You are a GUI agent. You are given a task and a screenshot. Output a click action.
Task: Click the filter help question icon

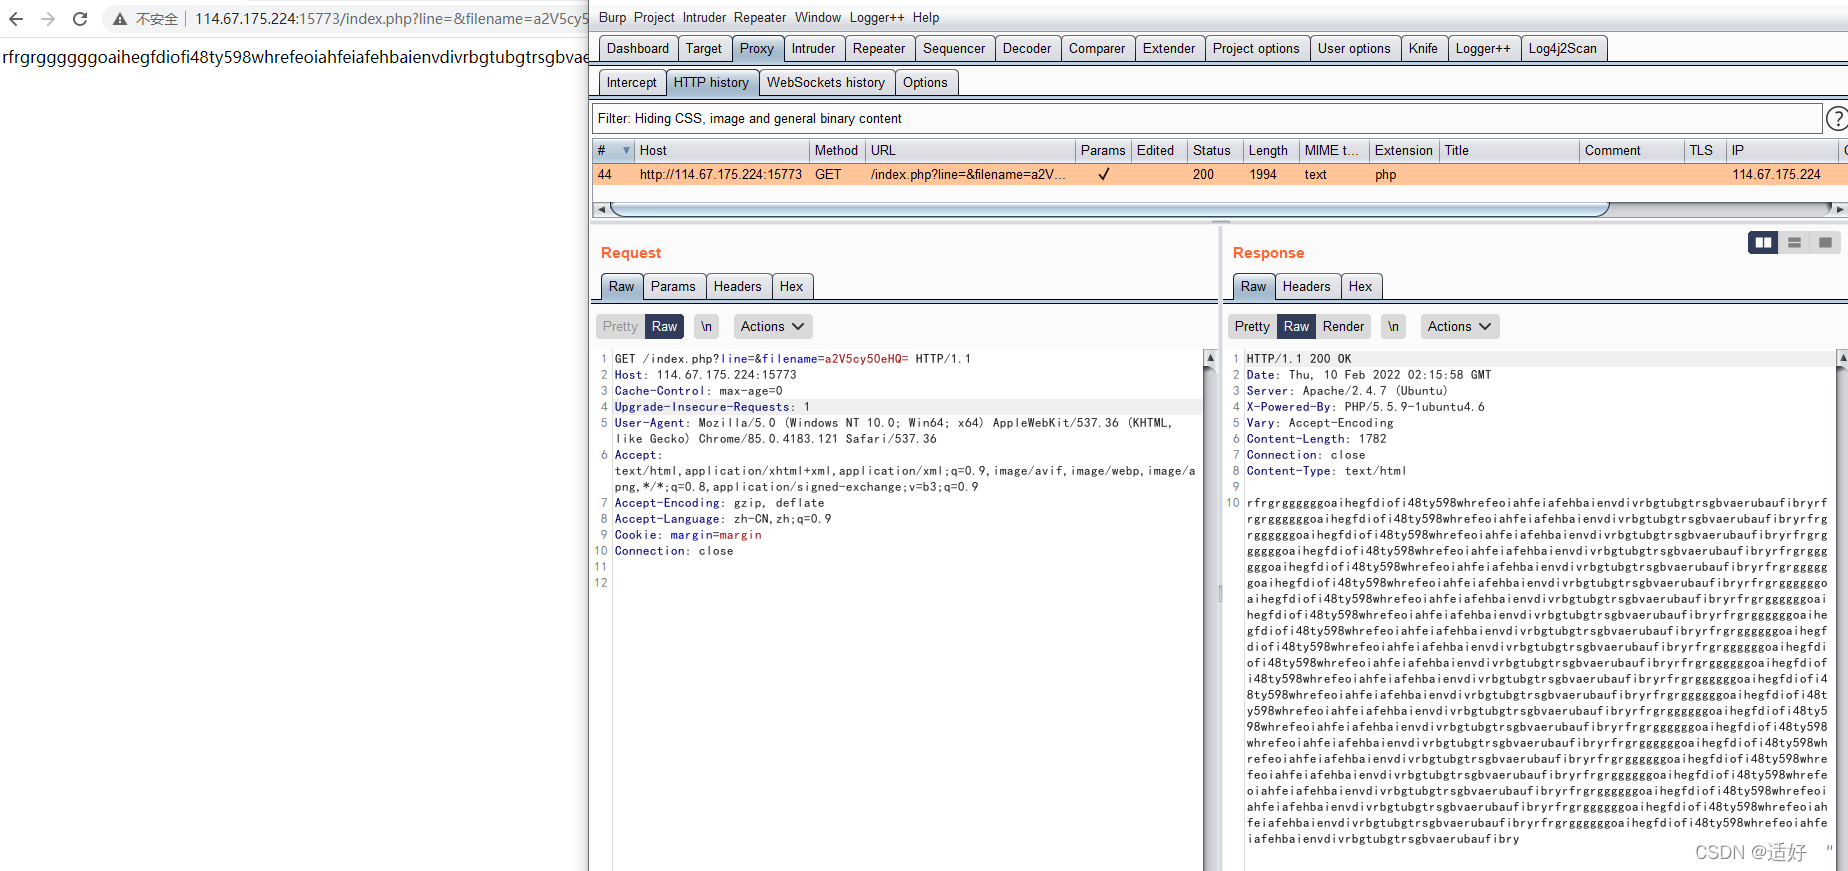pyautogui.click(x=1836, y=119)
